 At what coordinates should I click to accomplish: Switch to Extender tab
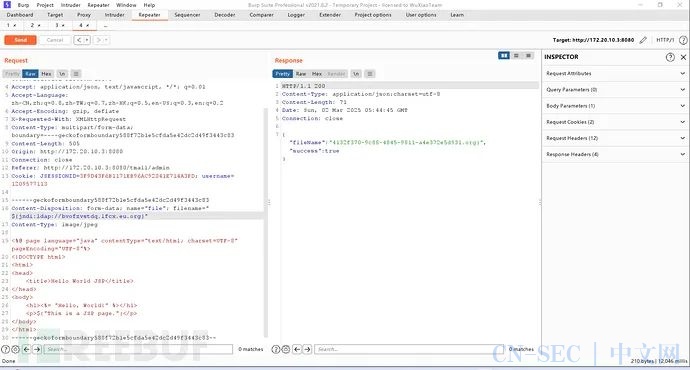pyautogui.click(x=330, y=15)
